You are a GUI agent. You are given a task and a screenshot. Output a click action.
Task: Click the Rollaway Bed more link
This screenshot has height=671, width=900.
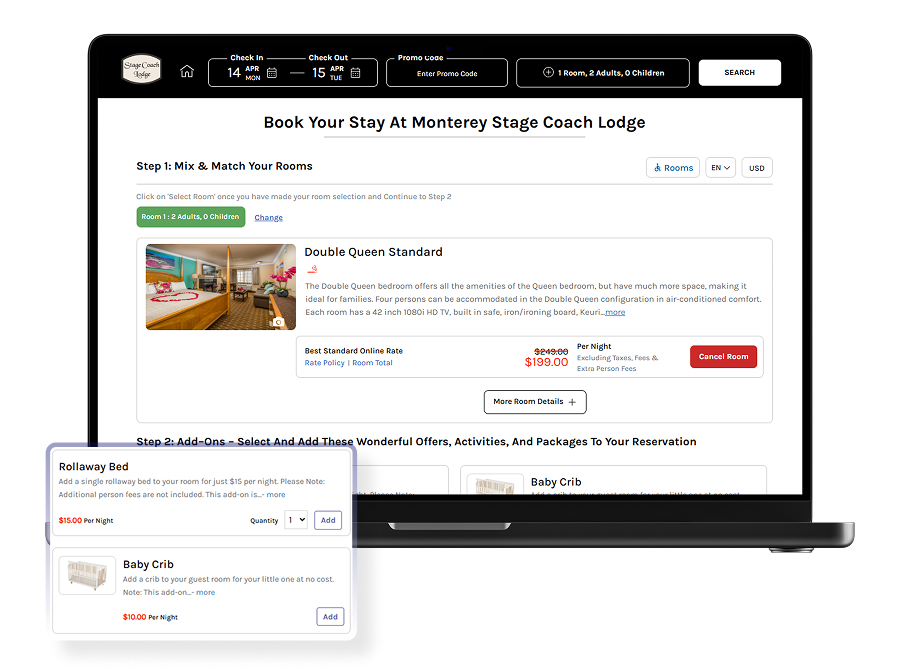tap(276, 495)
